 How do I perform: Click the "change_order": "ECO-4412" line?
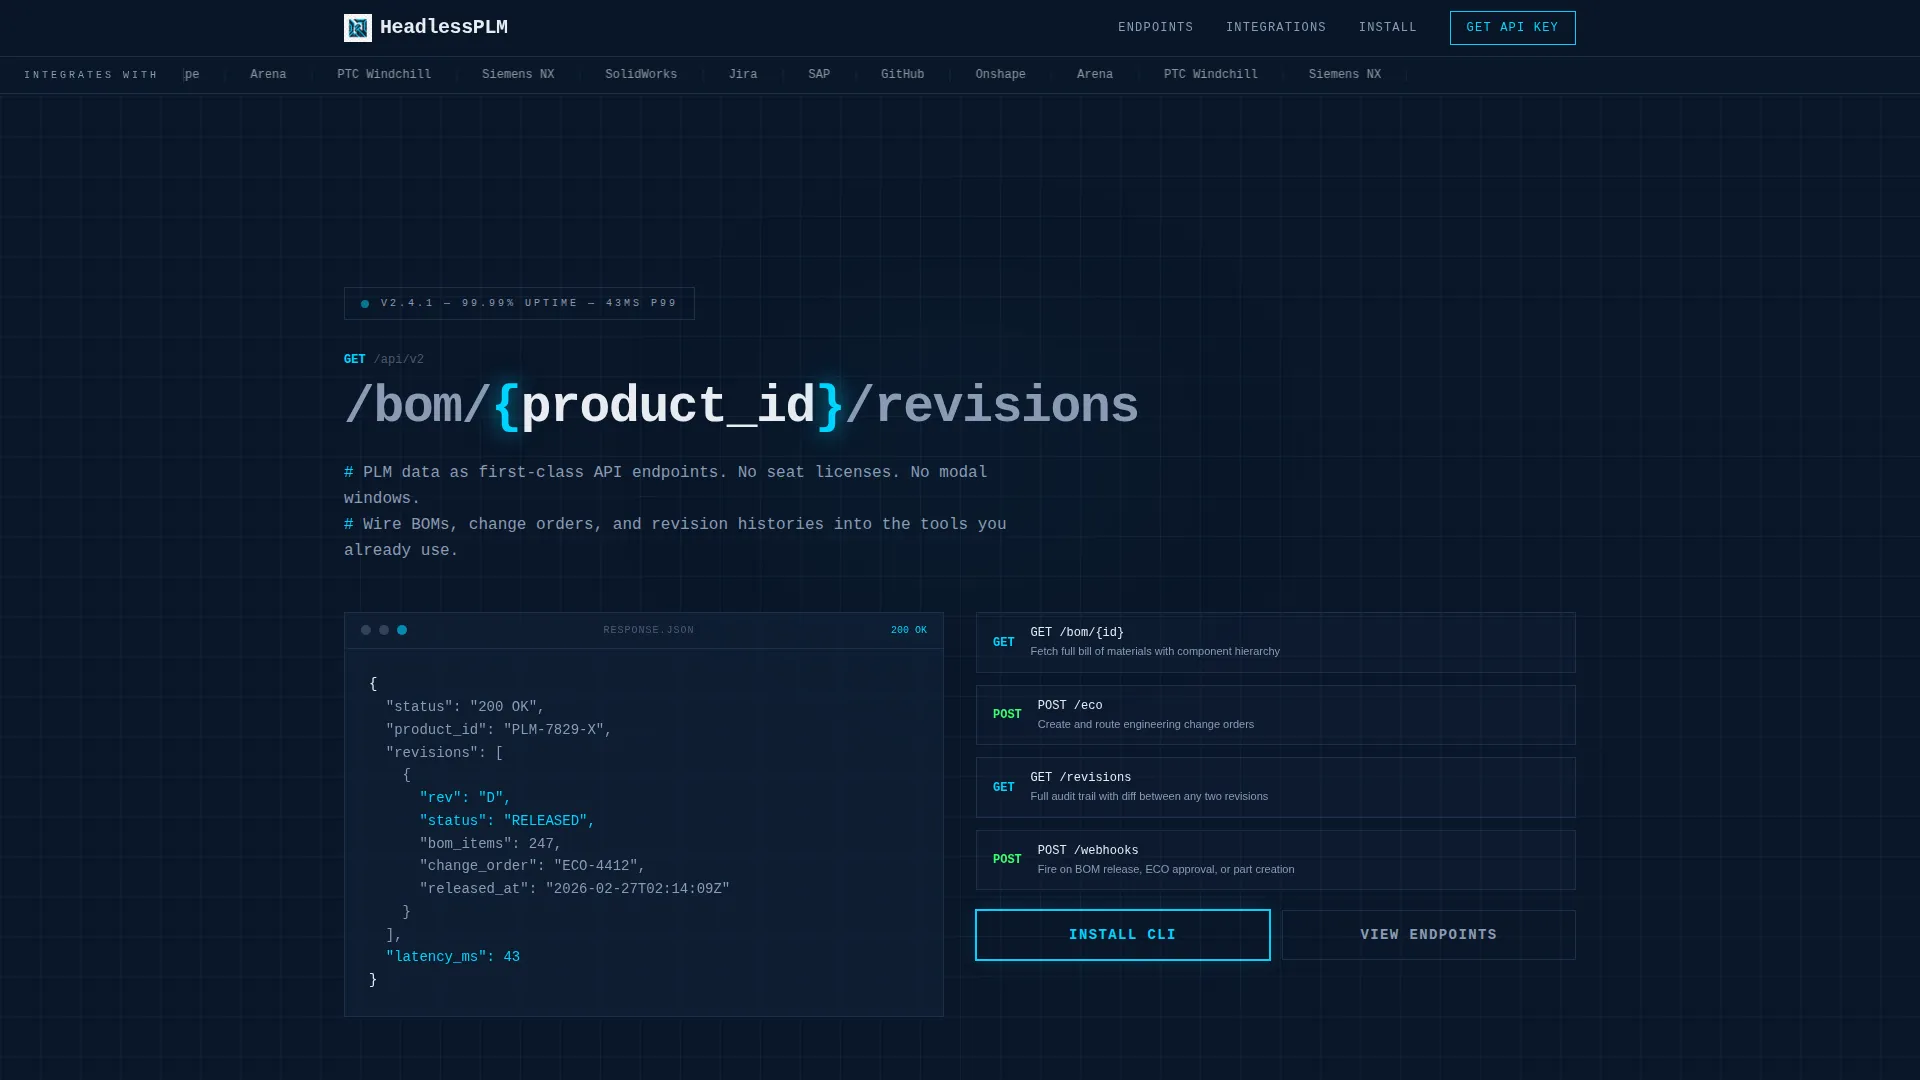pos(533,866)
